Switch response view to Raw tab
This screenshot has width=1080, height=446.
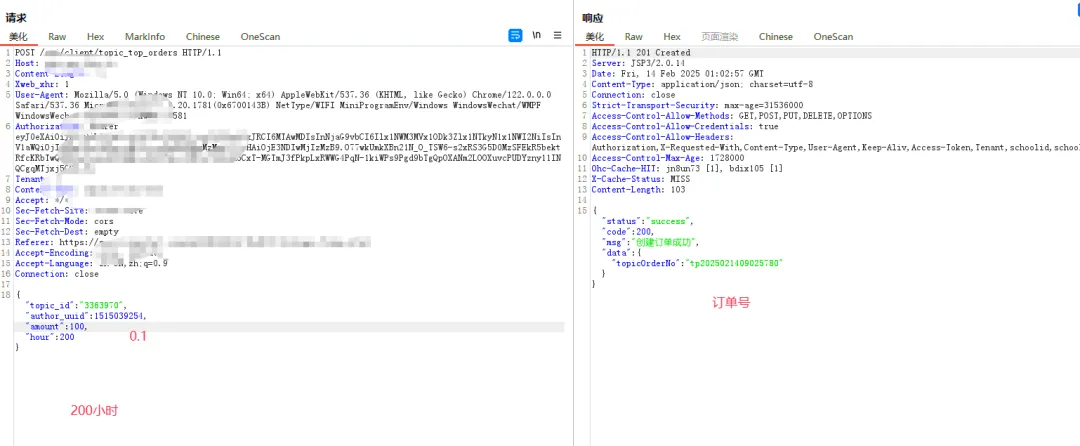pos(634,36)
